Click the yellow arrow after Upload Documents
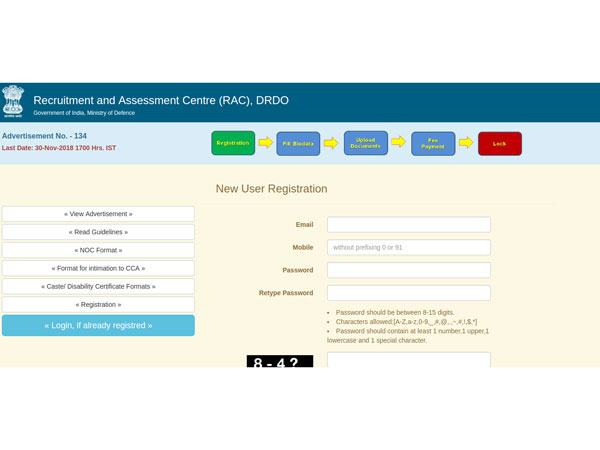Viewport: 600px width, 450px height. pos(399,142)
